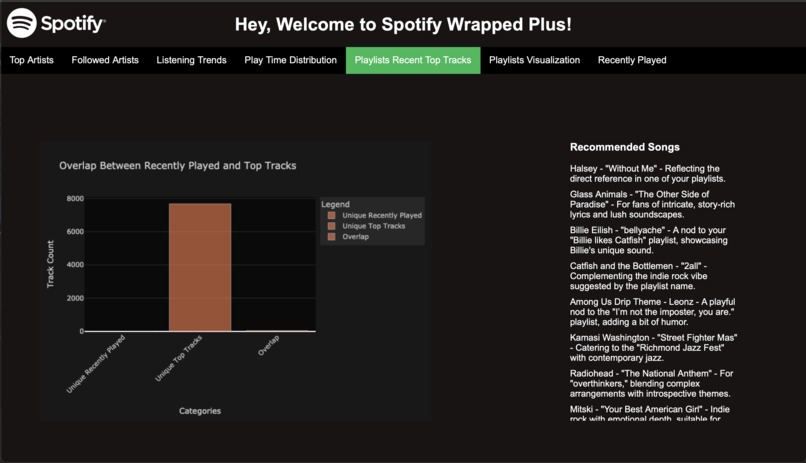
Task: Click the Legend title in the chart
Action: 335,204
